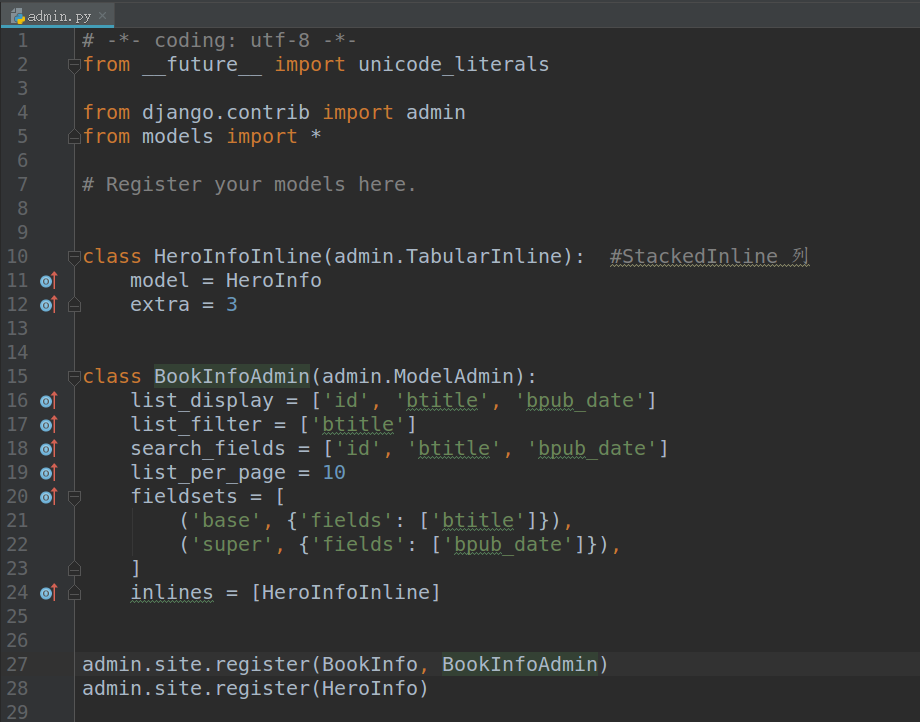Viewport: 920px width, 722px height.
Task: Click '[HeroInfoInline]' on line 24
Action: click(346, 593)
